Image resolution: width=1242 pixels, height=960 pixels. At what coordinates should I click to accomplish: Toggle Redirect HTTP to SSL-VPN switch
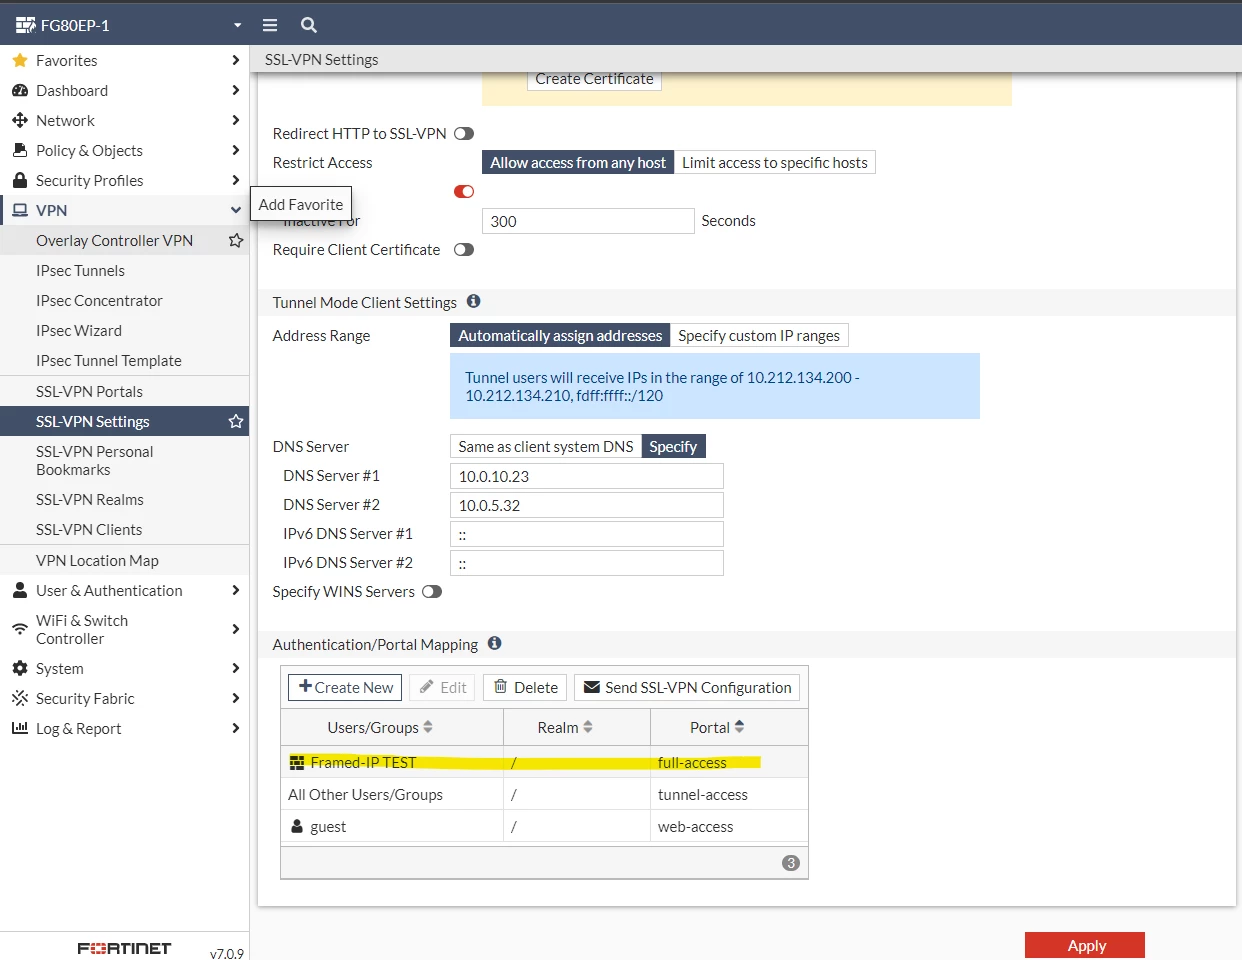[x=464, y=133]
